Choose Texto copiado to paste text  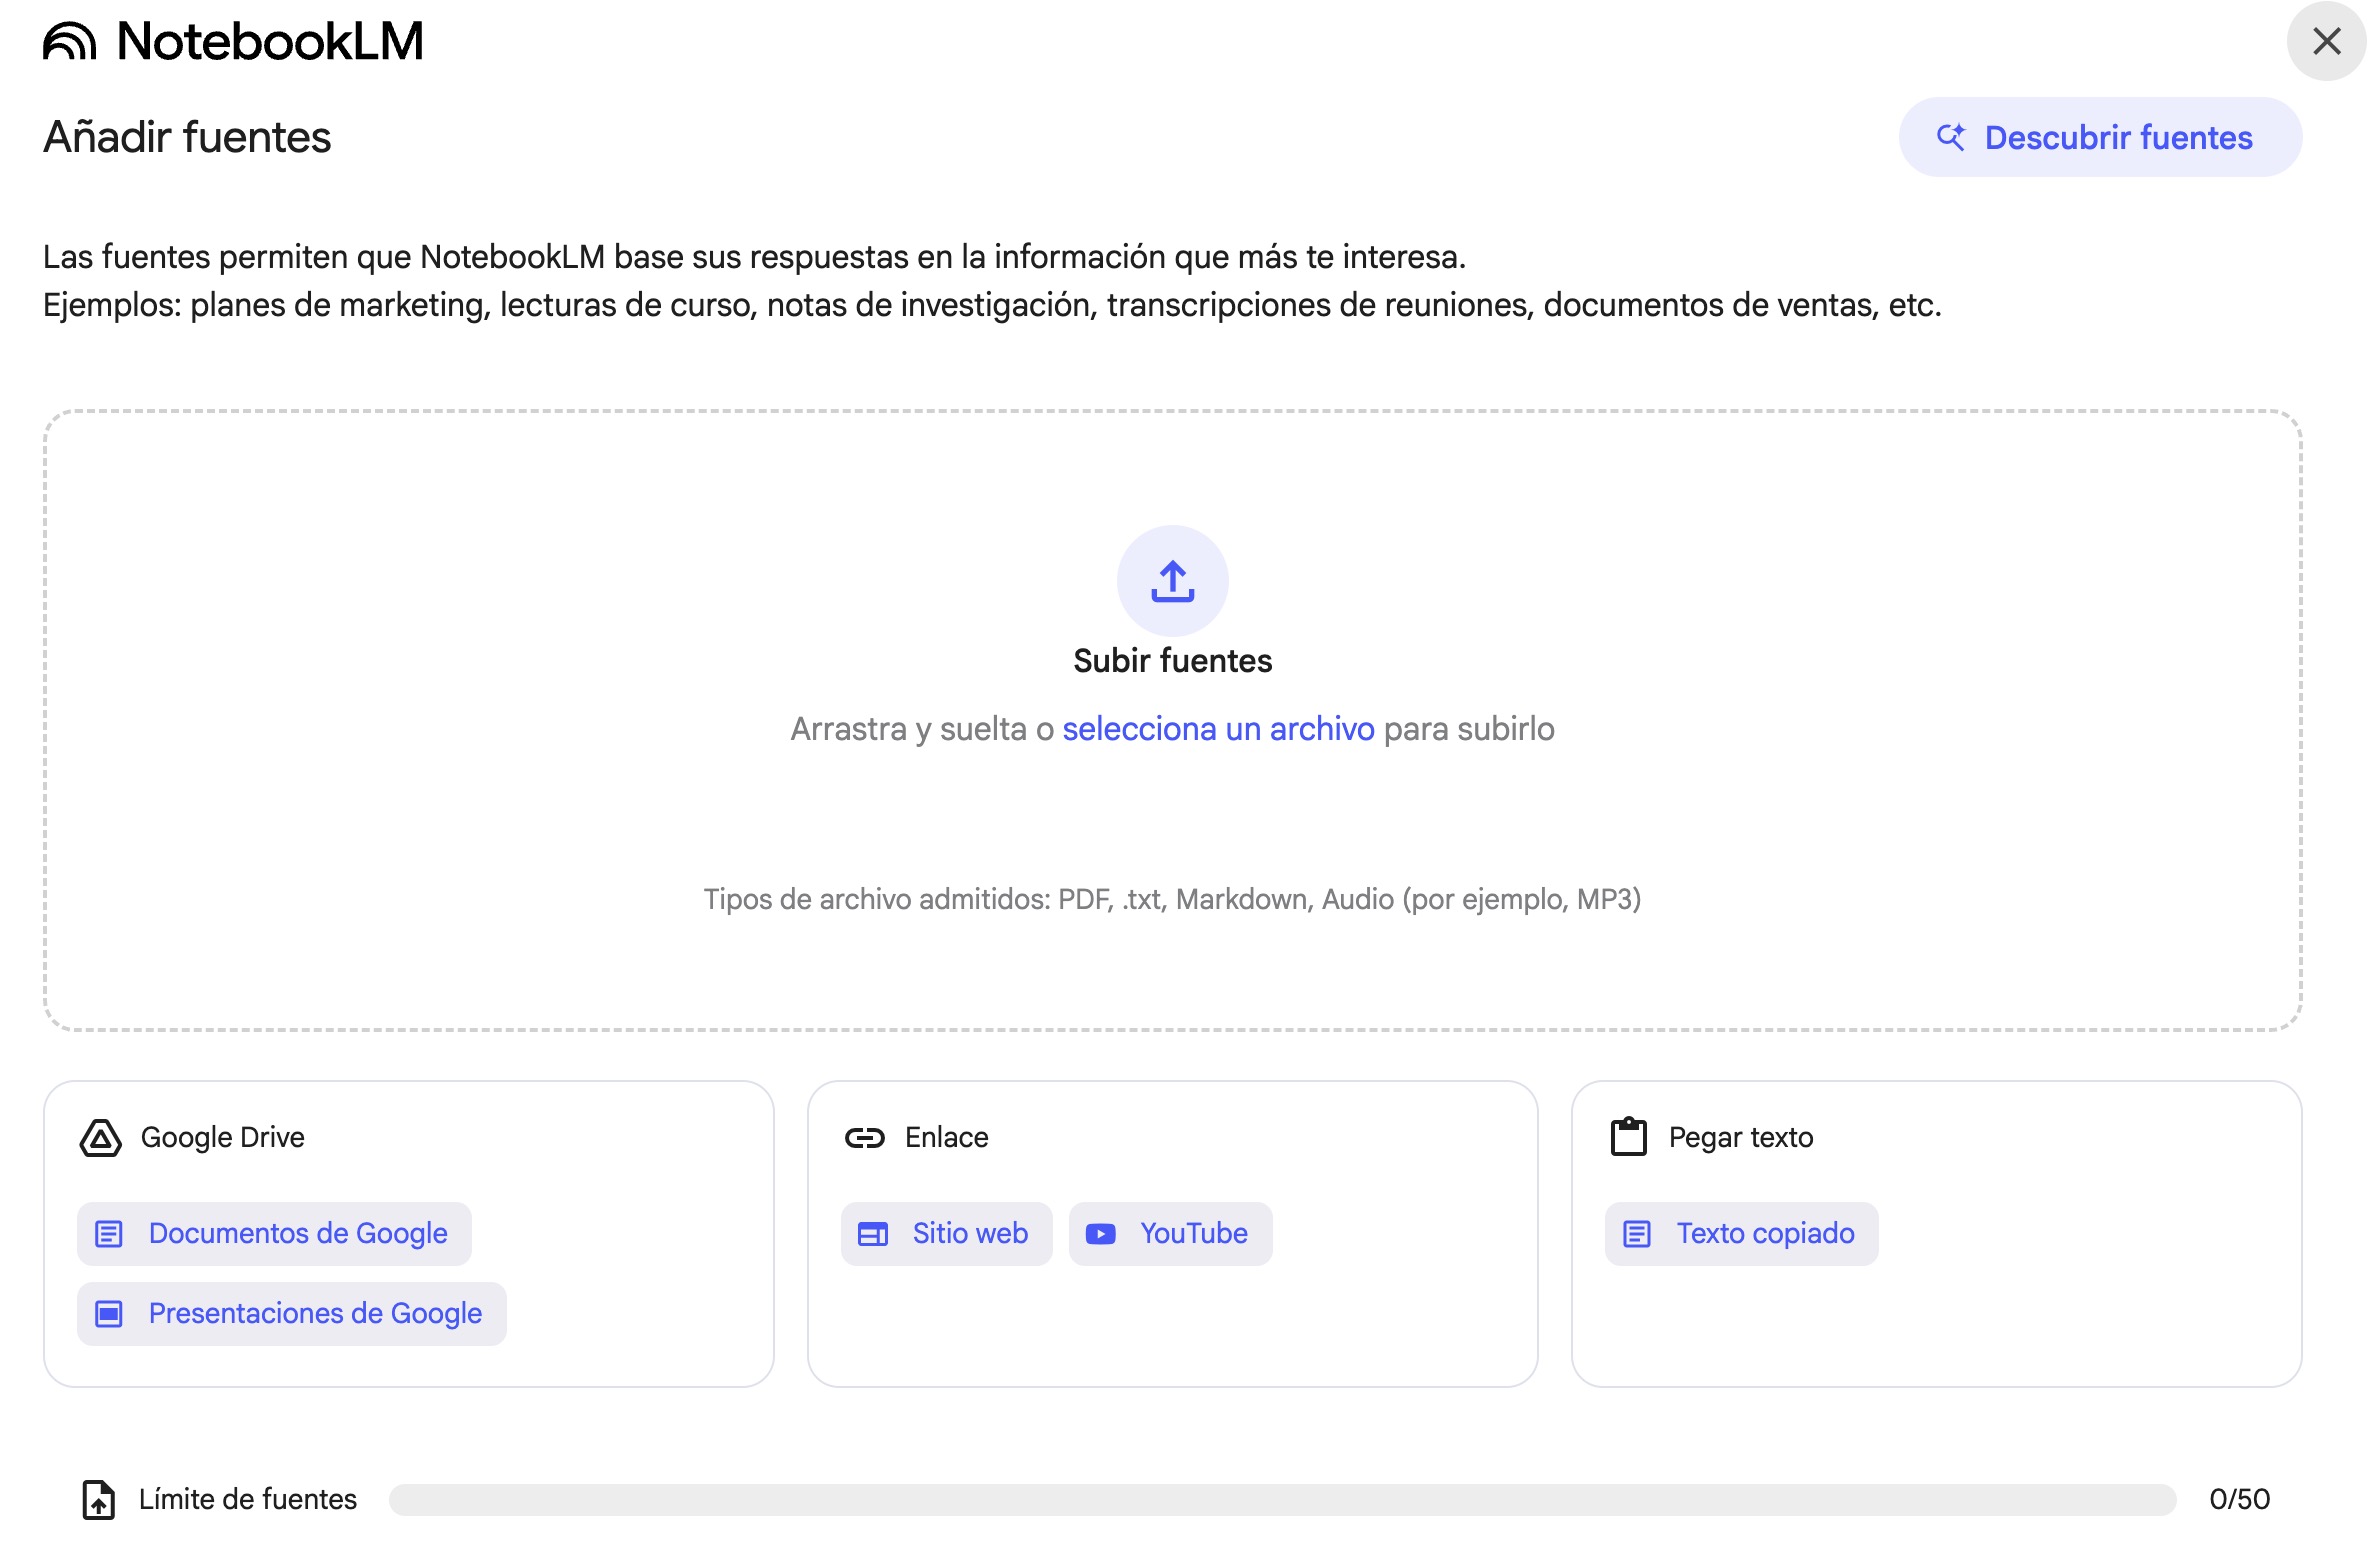click(x=1741, y=1234)
